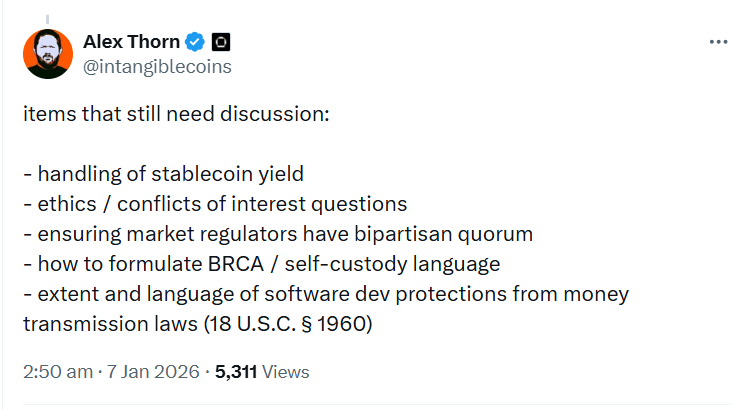The height and width of the screenshot is (410, 745).
Task: Click the Alex Thorn display name
Action: click(131, 42)
